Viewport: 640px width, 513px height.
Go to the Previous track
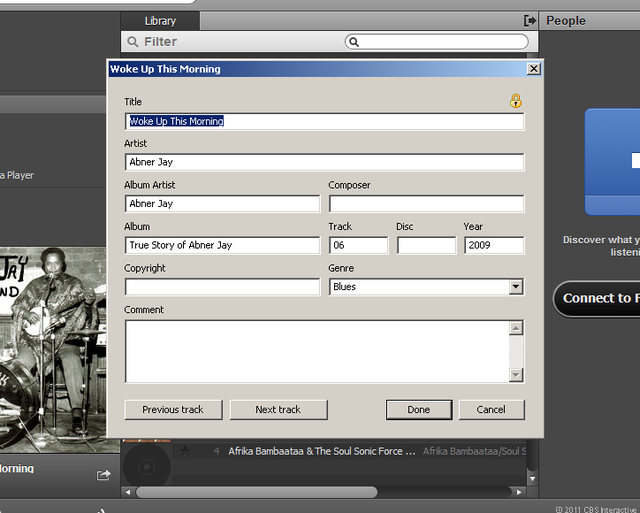(x=173, y=409)
